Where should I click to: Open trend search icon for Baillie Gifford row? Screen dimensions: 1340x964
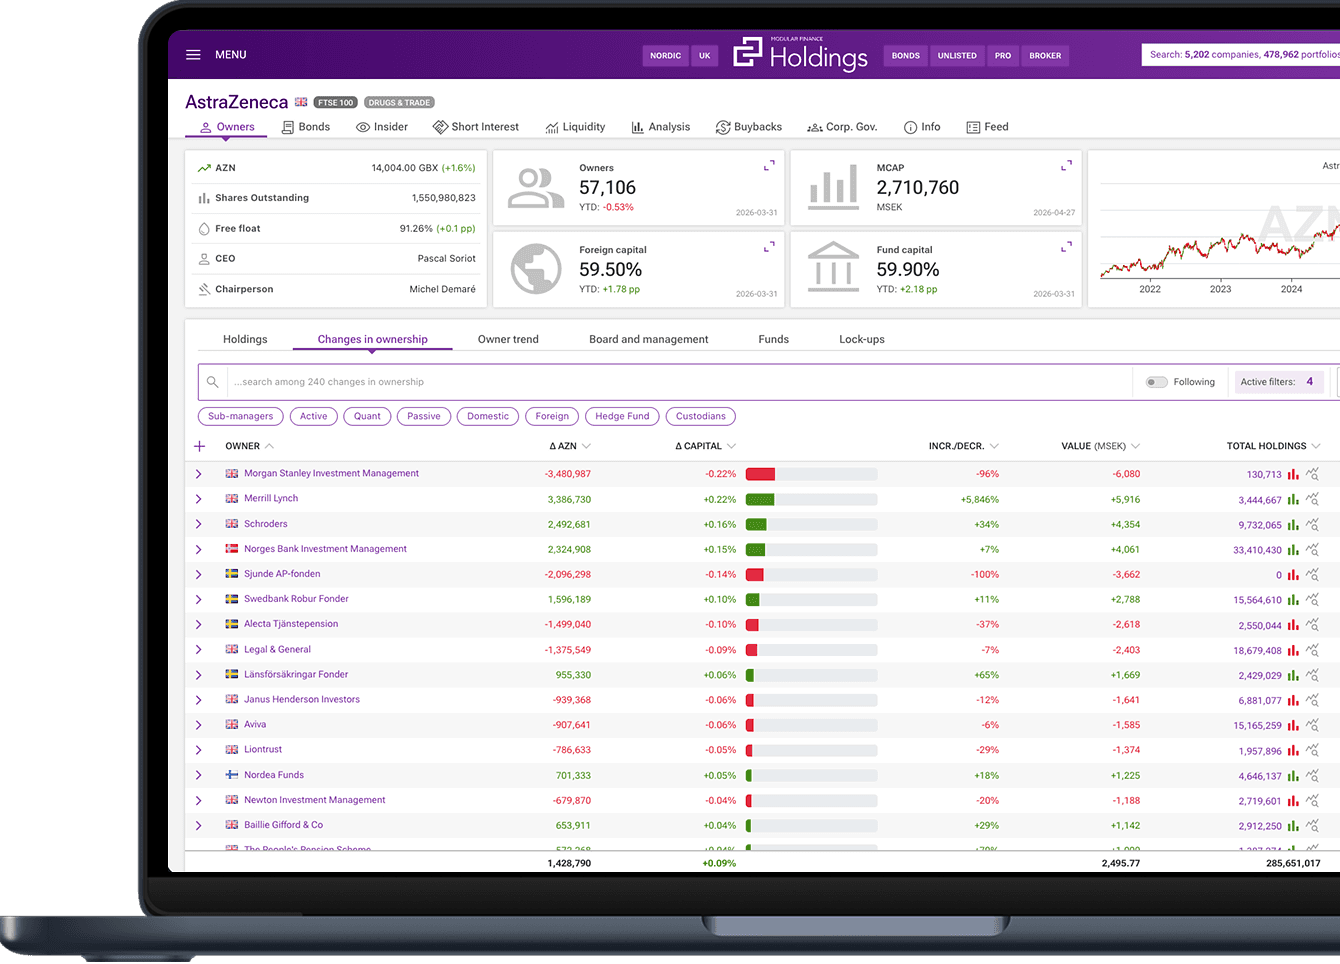tap(1313, 825)
